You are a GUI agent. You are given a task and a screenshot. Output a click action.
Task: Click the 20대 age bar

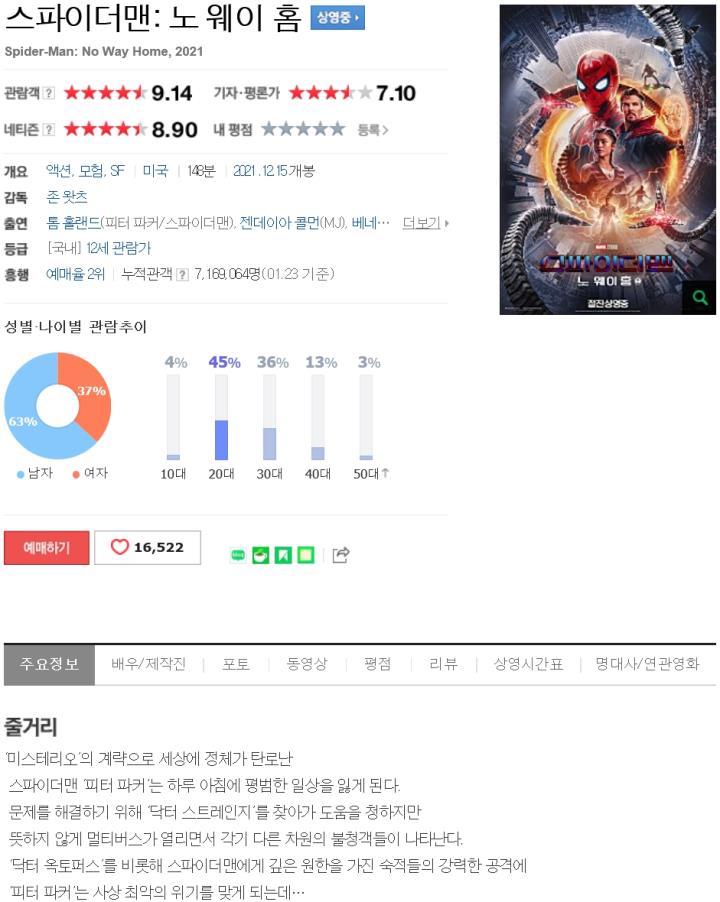[221, 418]
